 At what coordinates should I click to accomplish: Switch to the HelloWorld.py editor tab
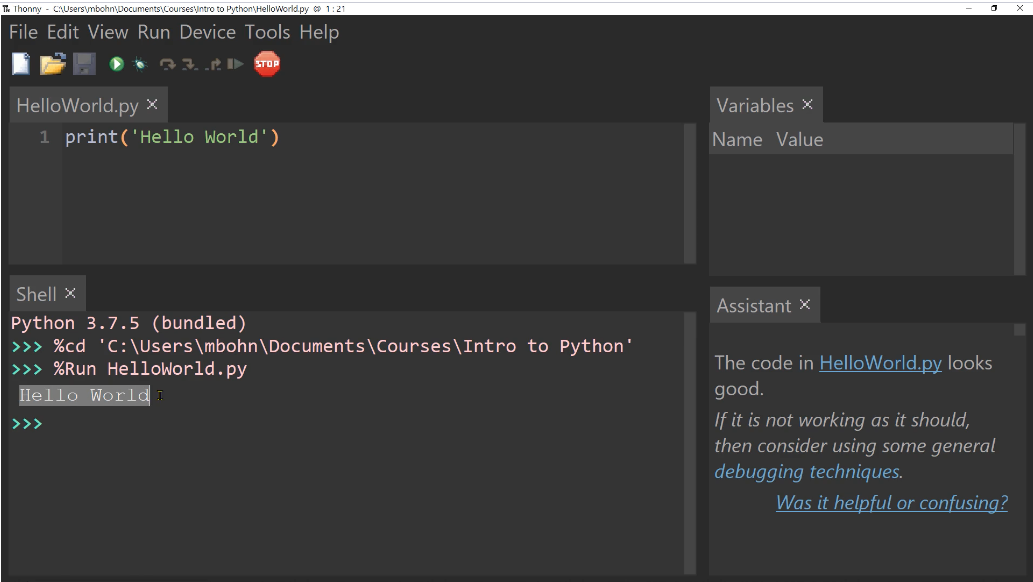pos(78,104)
